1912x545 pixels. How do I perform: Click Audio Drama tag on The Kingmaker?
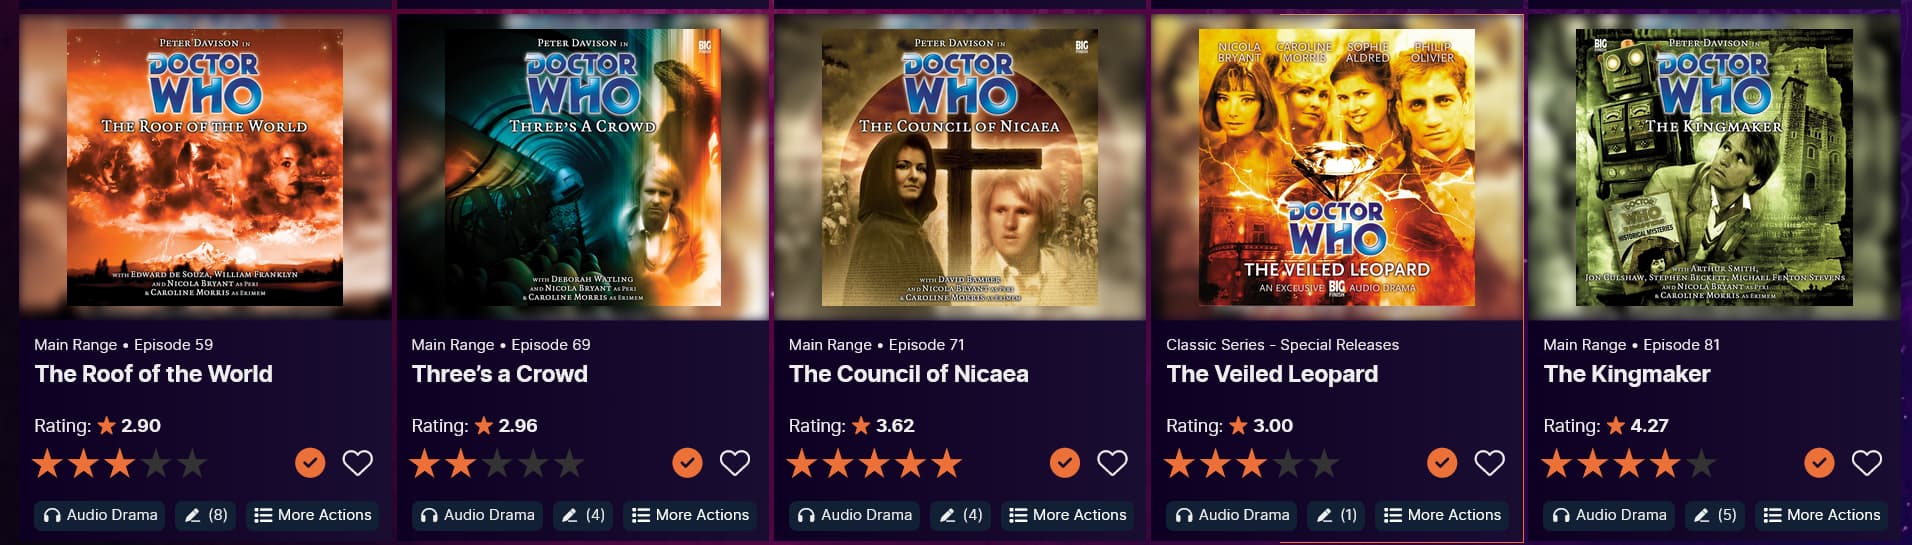(1609, 515)
